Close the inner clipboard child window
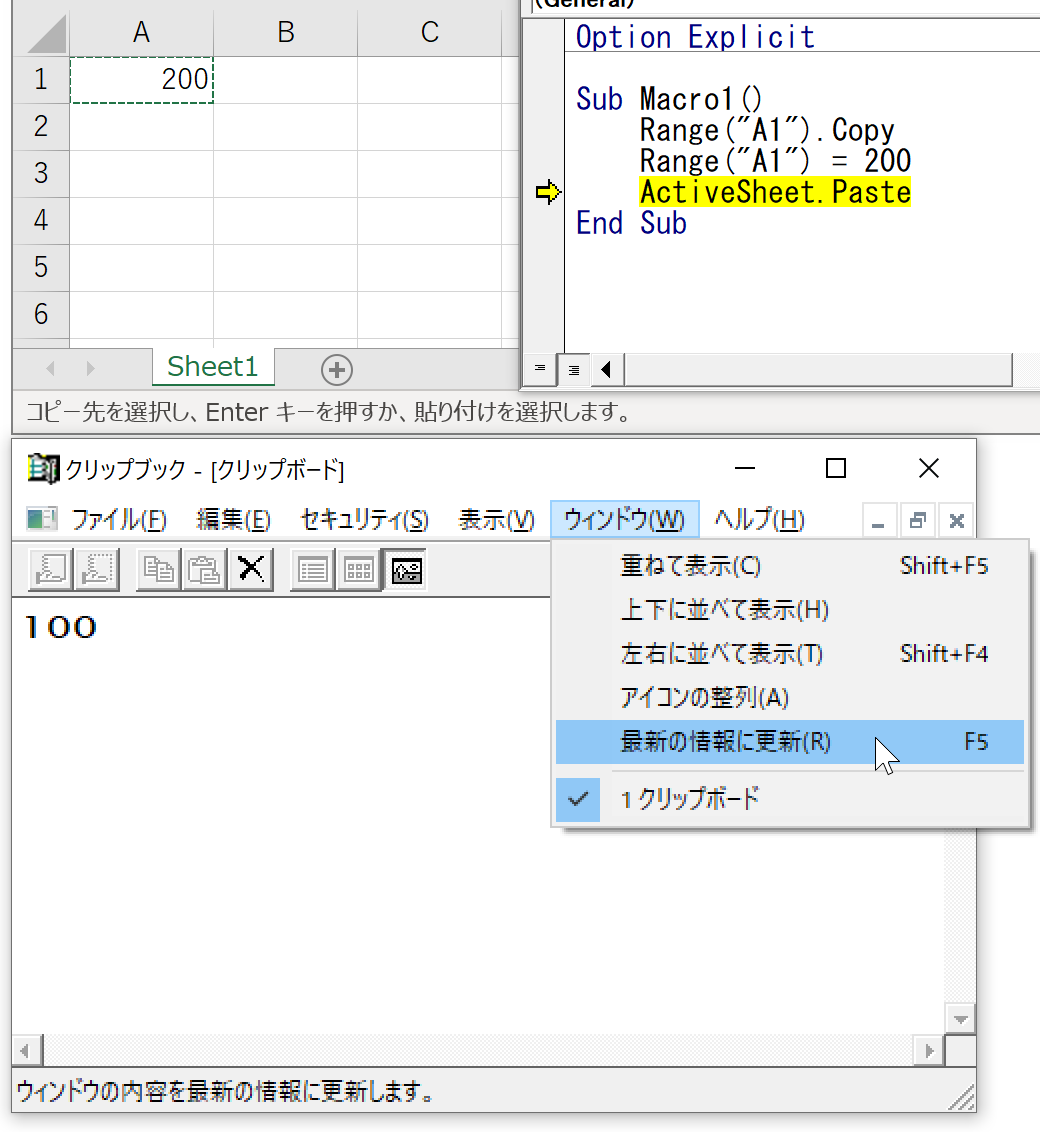1040x1132 pixels. (956, 521)
